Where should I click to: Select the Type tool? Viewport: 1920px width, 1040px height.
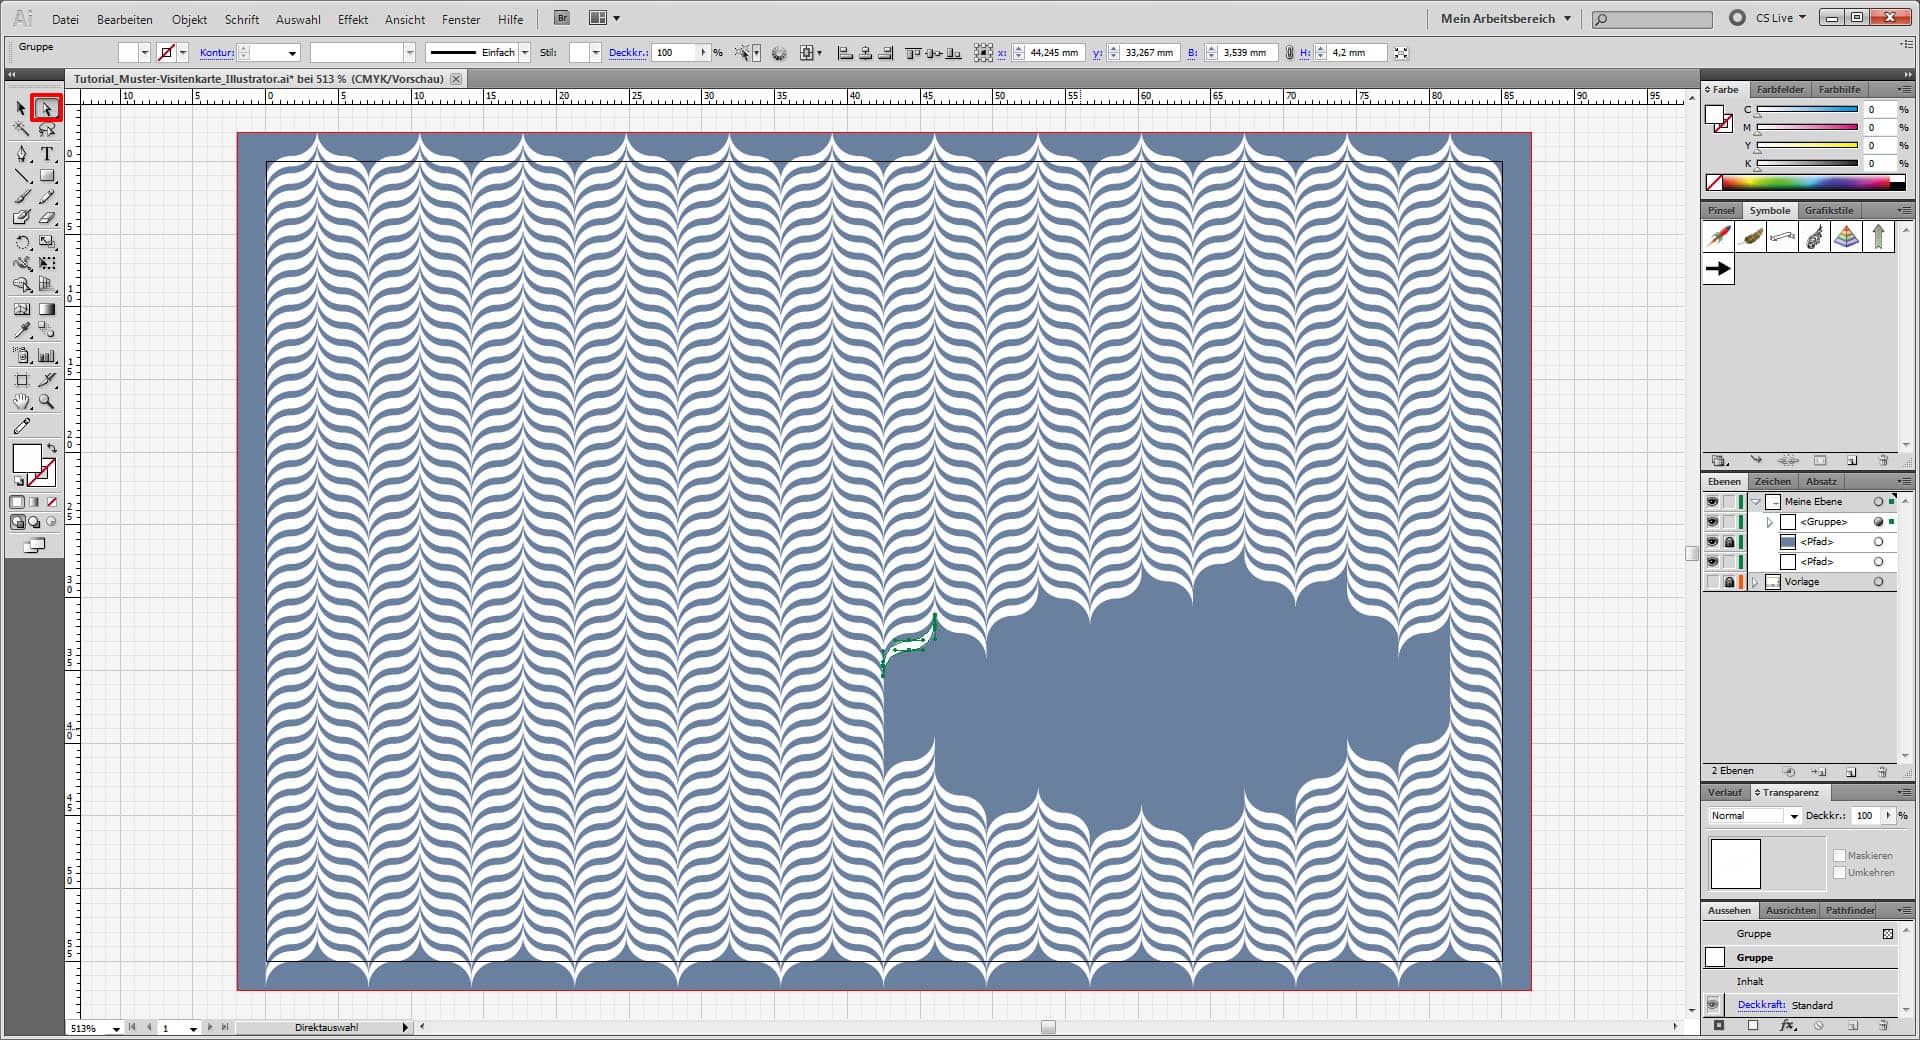46,154
